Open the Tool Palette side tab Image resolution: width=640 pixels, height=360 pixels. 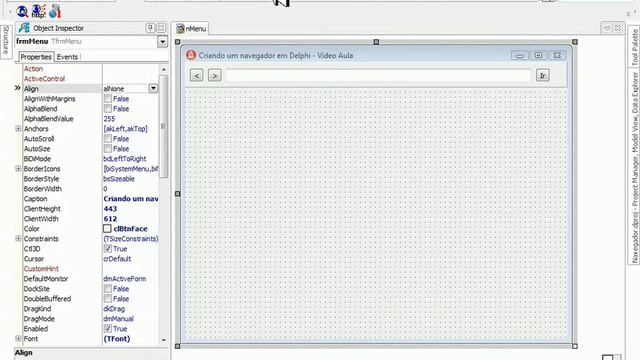click(x=635, y=48)
